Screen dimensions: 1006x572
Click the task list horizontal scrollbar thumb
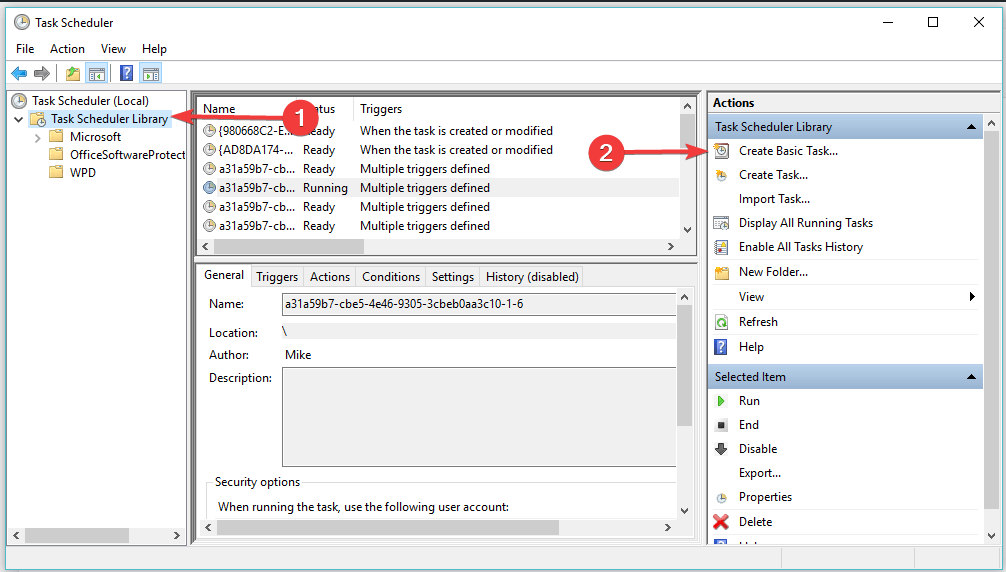(x=289, y=246)
